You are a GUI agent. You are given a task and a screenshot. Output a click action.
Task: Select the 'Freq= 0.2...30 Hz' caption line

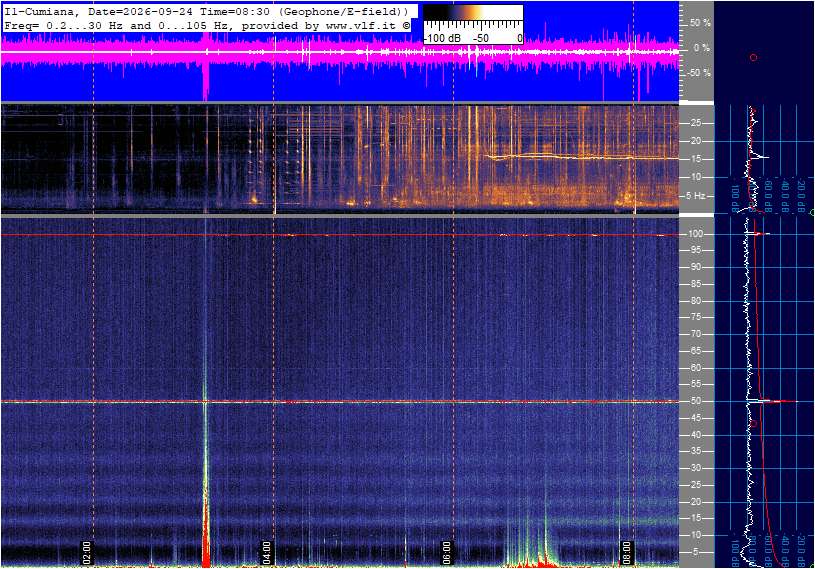(206, 25)
